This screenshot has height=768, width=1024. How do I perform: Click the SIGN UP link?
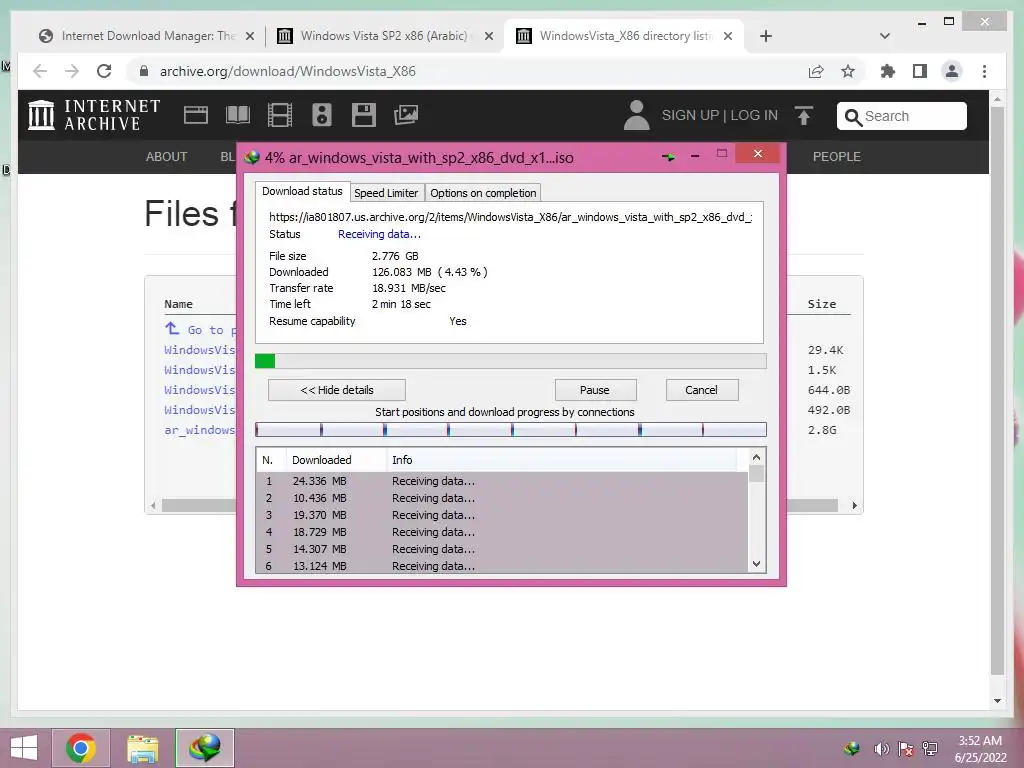[690, 115]
